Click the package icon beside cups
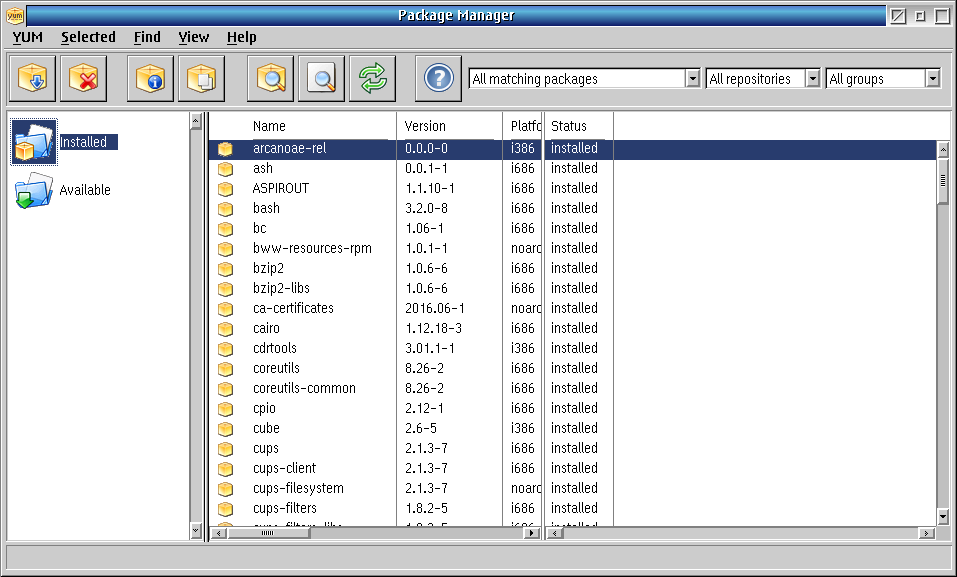957x577 pixels. click(x=226, y=449)
